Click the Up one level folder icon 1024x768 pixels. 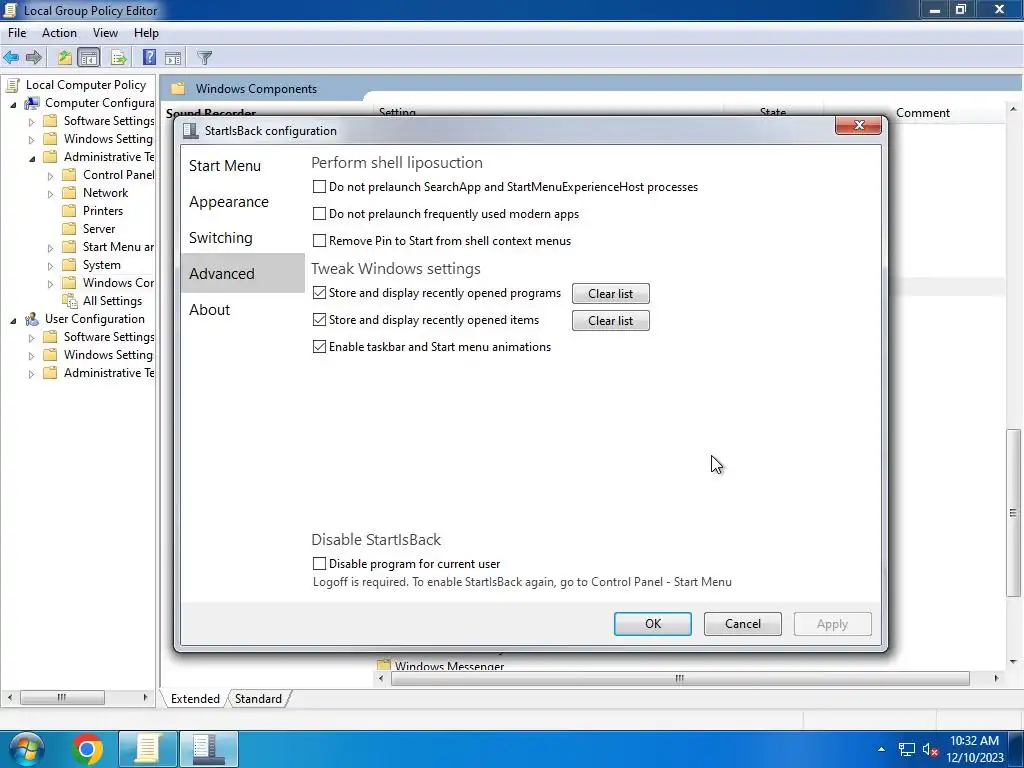pyautogui.click(x=64, y=57)
